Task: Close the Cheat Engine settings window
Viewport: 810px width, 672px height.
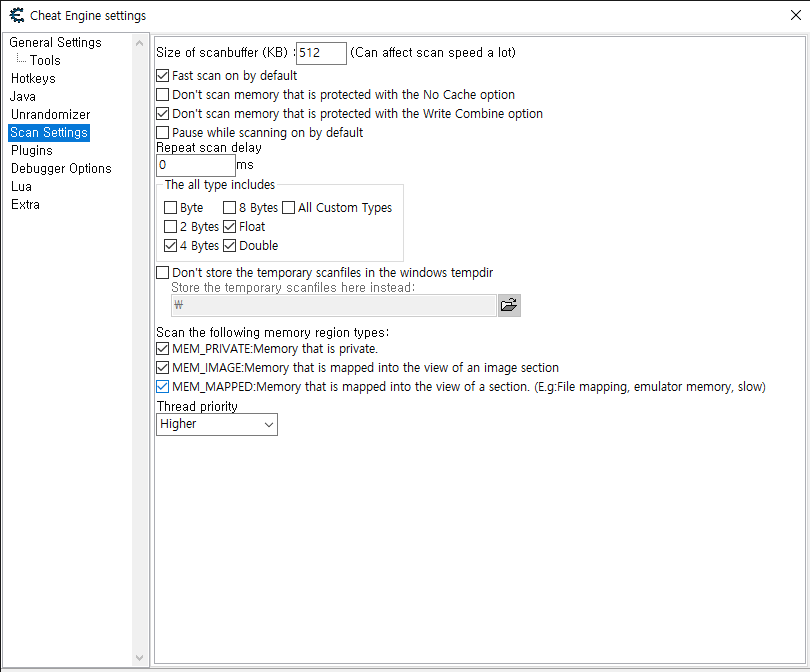Action: click(x=796, y=15)
